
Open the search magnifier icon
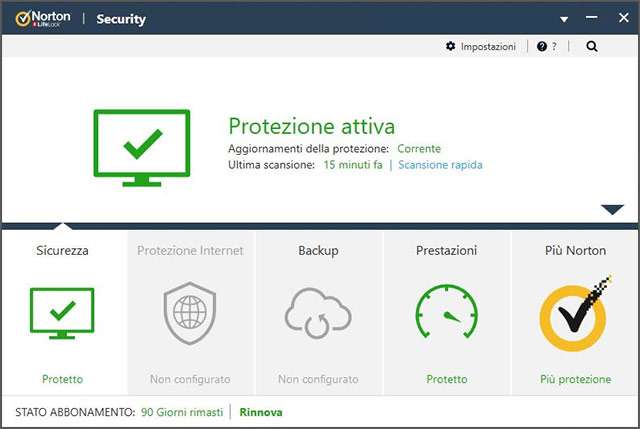[x=592, y=46]
